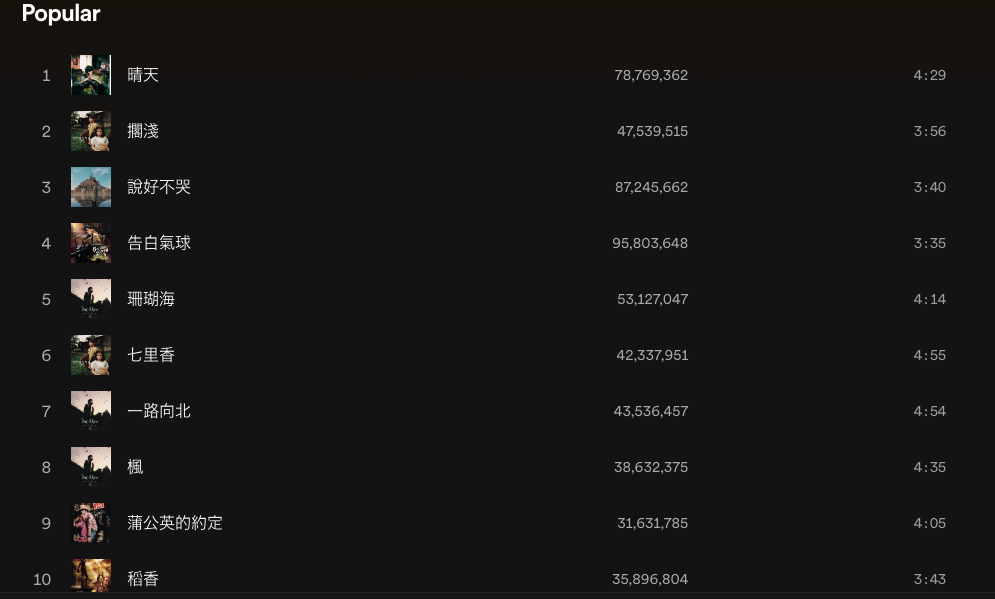Viewport: 995px width, 599px height.
Task: Click on the title 七里香
Action: click(151, 355)
